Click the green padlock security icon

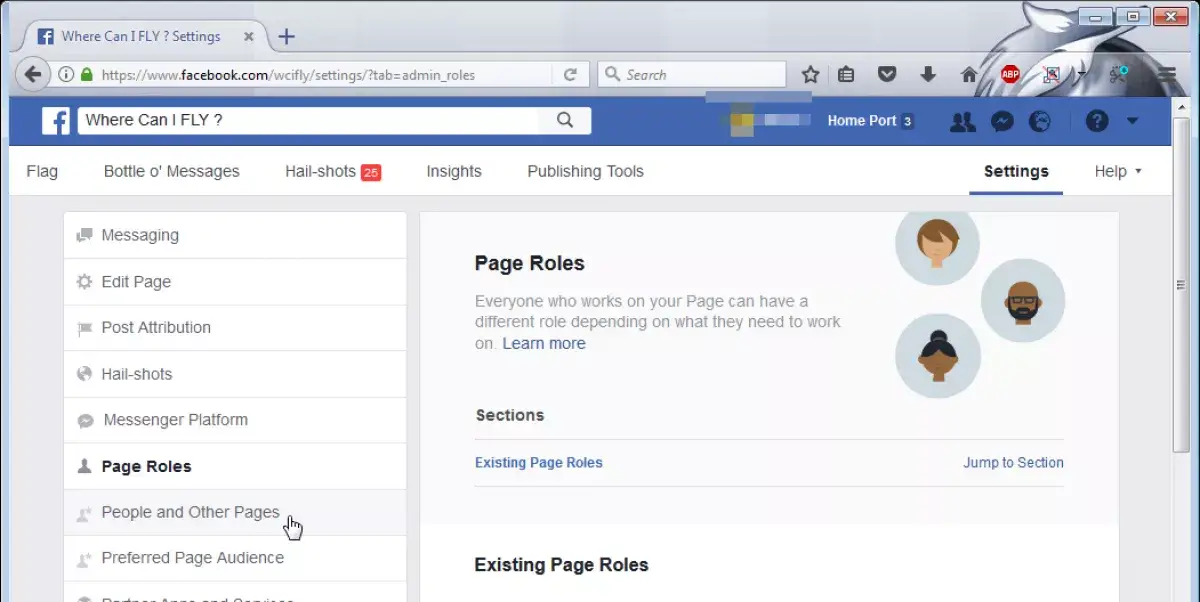87,75
